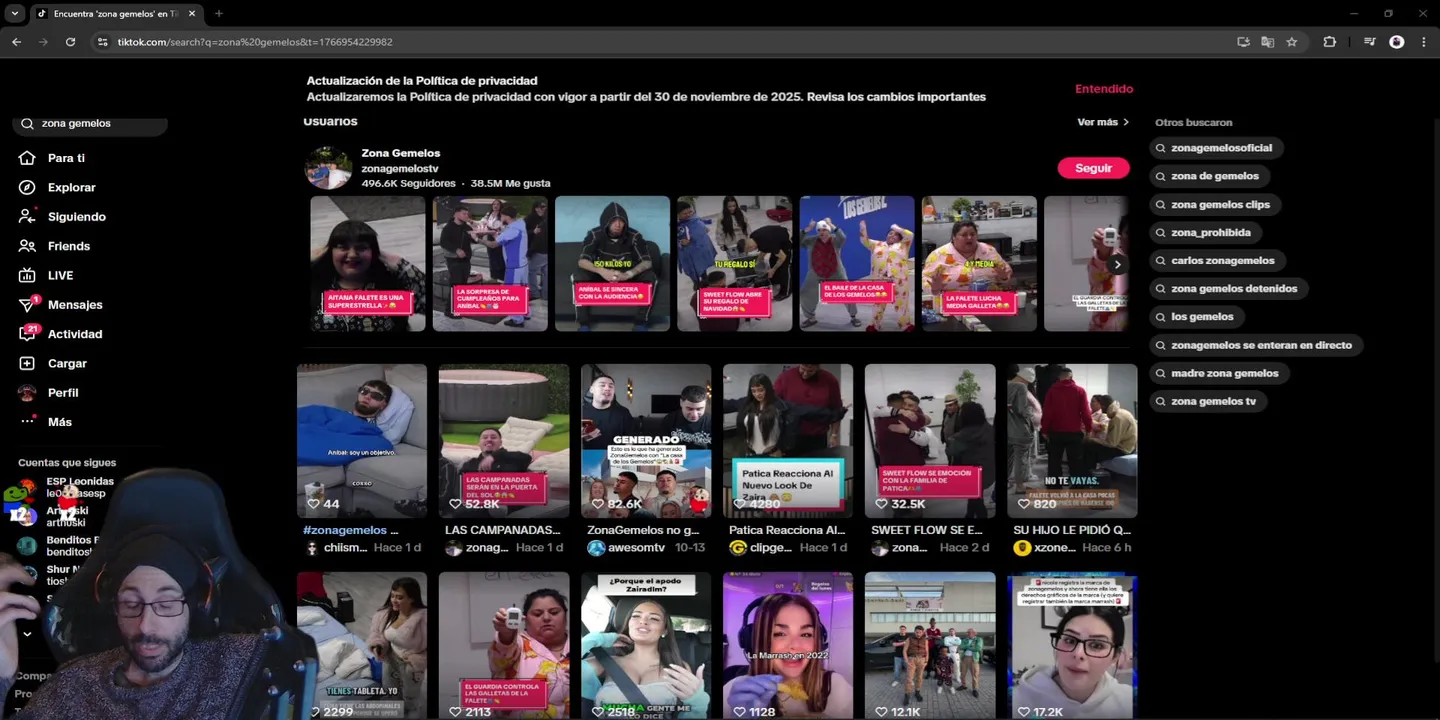Open the Explorar compass icon
Screen dimensions: 1440x720
[x=27, y=187]
